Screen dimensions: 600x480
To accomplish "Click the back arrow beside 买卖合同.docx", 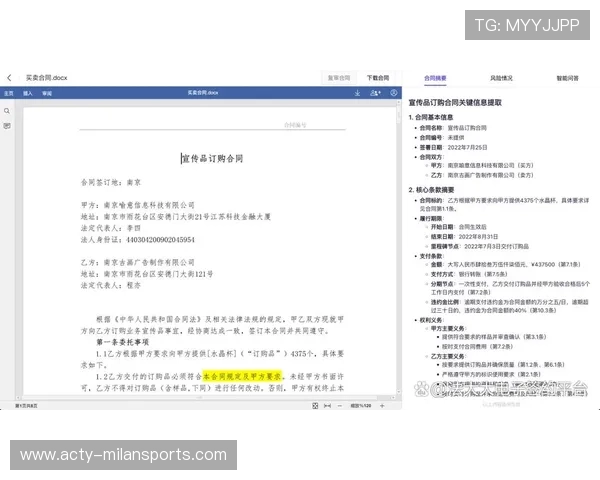I will tap(9, 77).
